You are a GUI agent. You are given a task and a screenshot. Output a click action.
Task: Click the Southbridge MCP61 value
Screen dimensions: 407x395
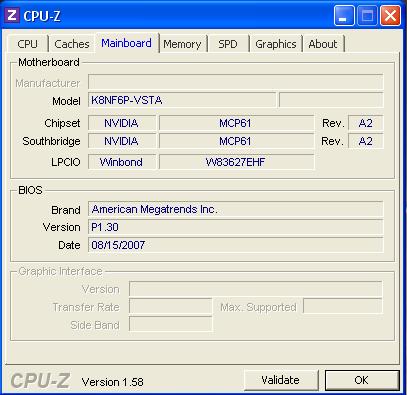(x=236, y=141)
